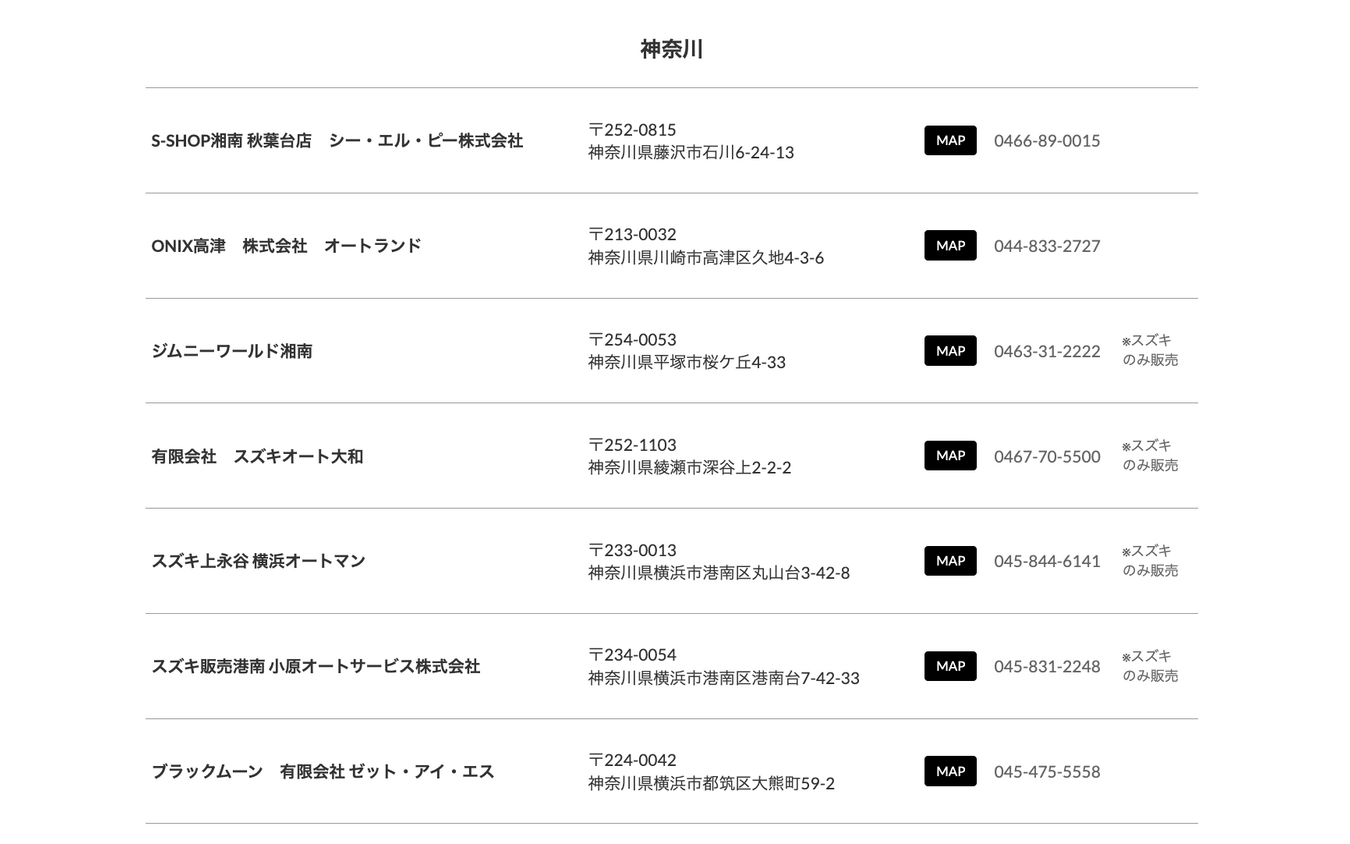Open MAP for S-SHOP湘南 秋葉台店
The height and width of the screenshot is (844, 1350).
(950, 141)
